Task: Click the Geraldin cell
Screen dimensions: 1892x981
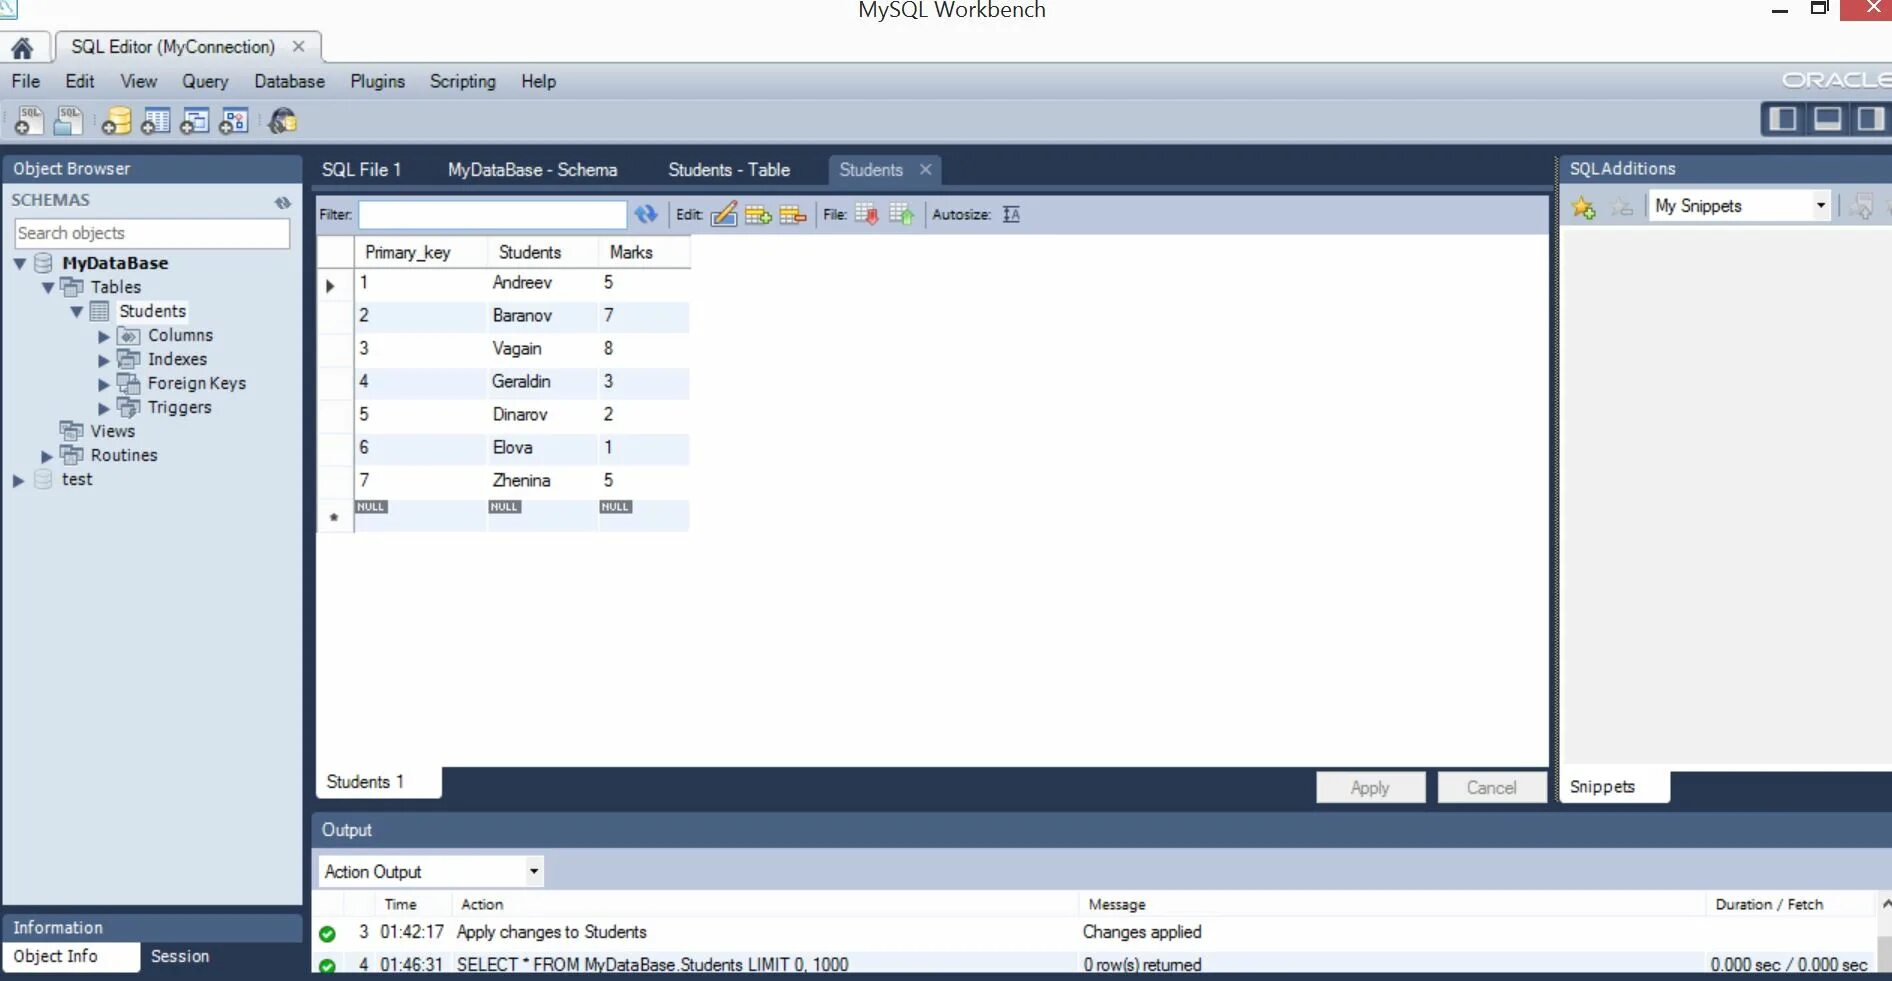Action: coord(542,382)
